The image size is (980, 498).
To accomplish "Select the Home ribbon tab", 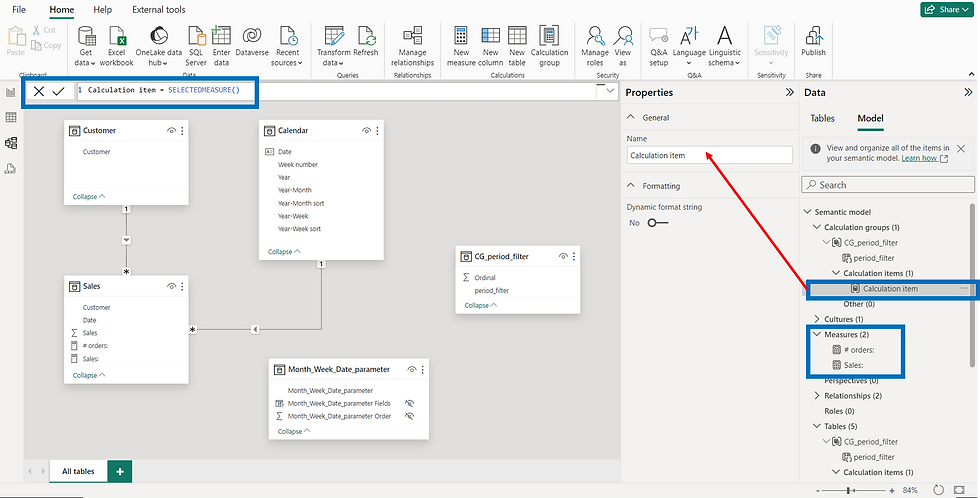I will (61, 9).
